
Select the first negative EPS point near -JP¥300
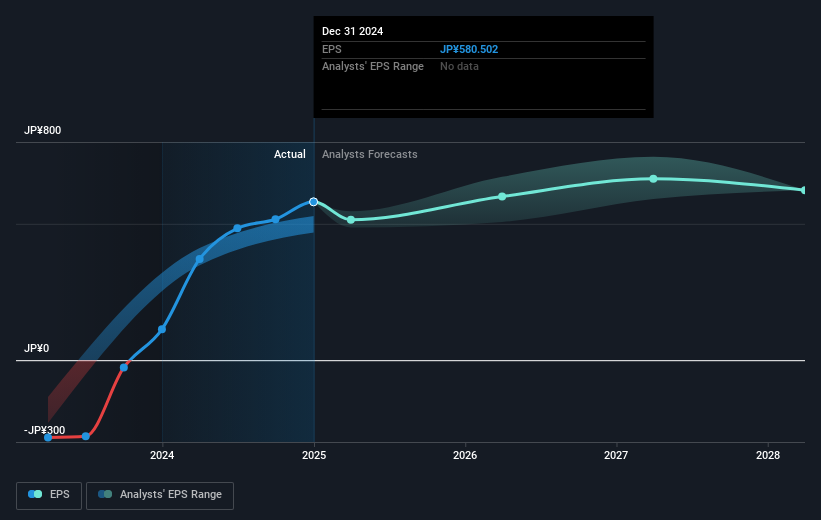[48, 437]
